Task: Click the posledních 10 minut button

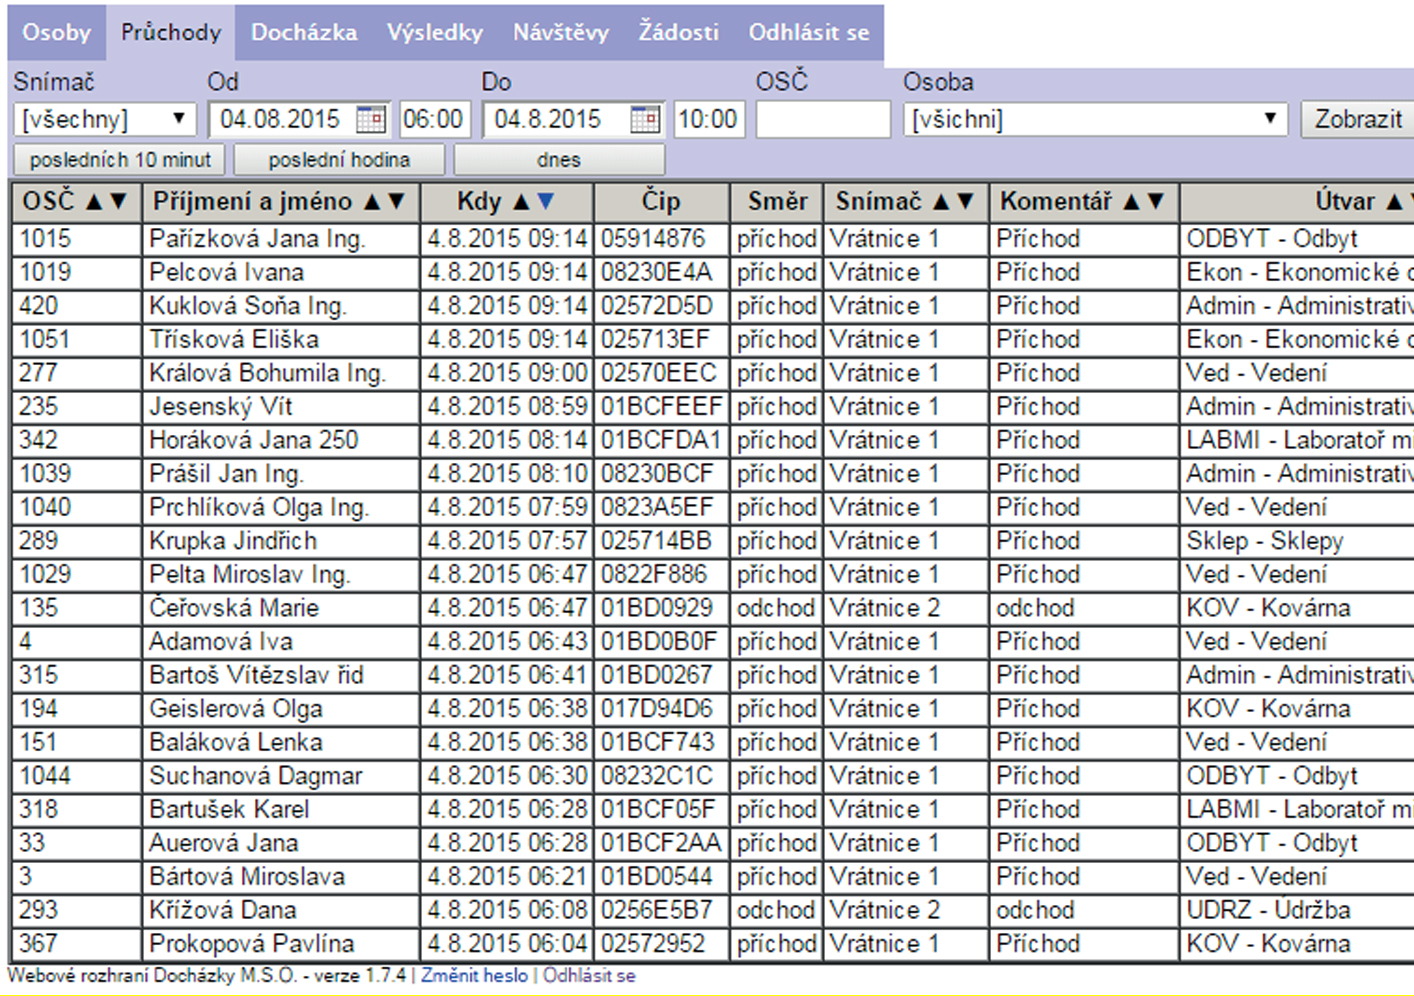Action: pyautogui.click(x=120, y=160)
